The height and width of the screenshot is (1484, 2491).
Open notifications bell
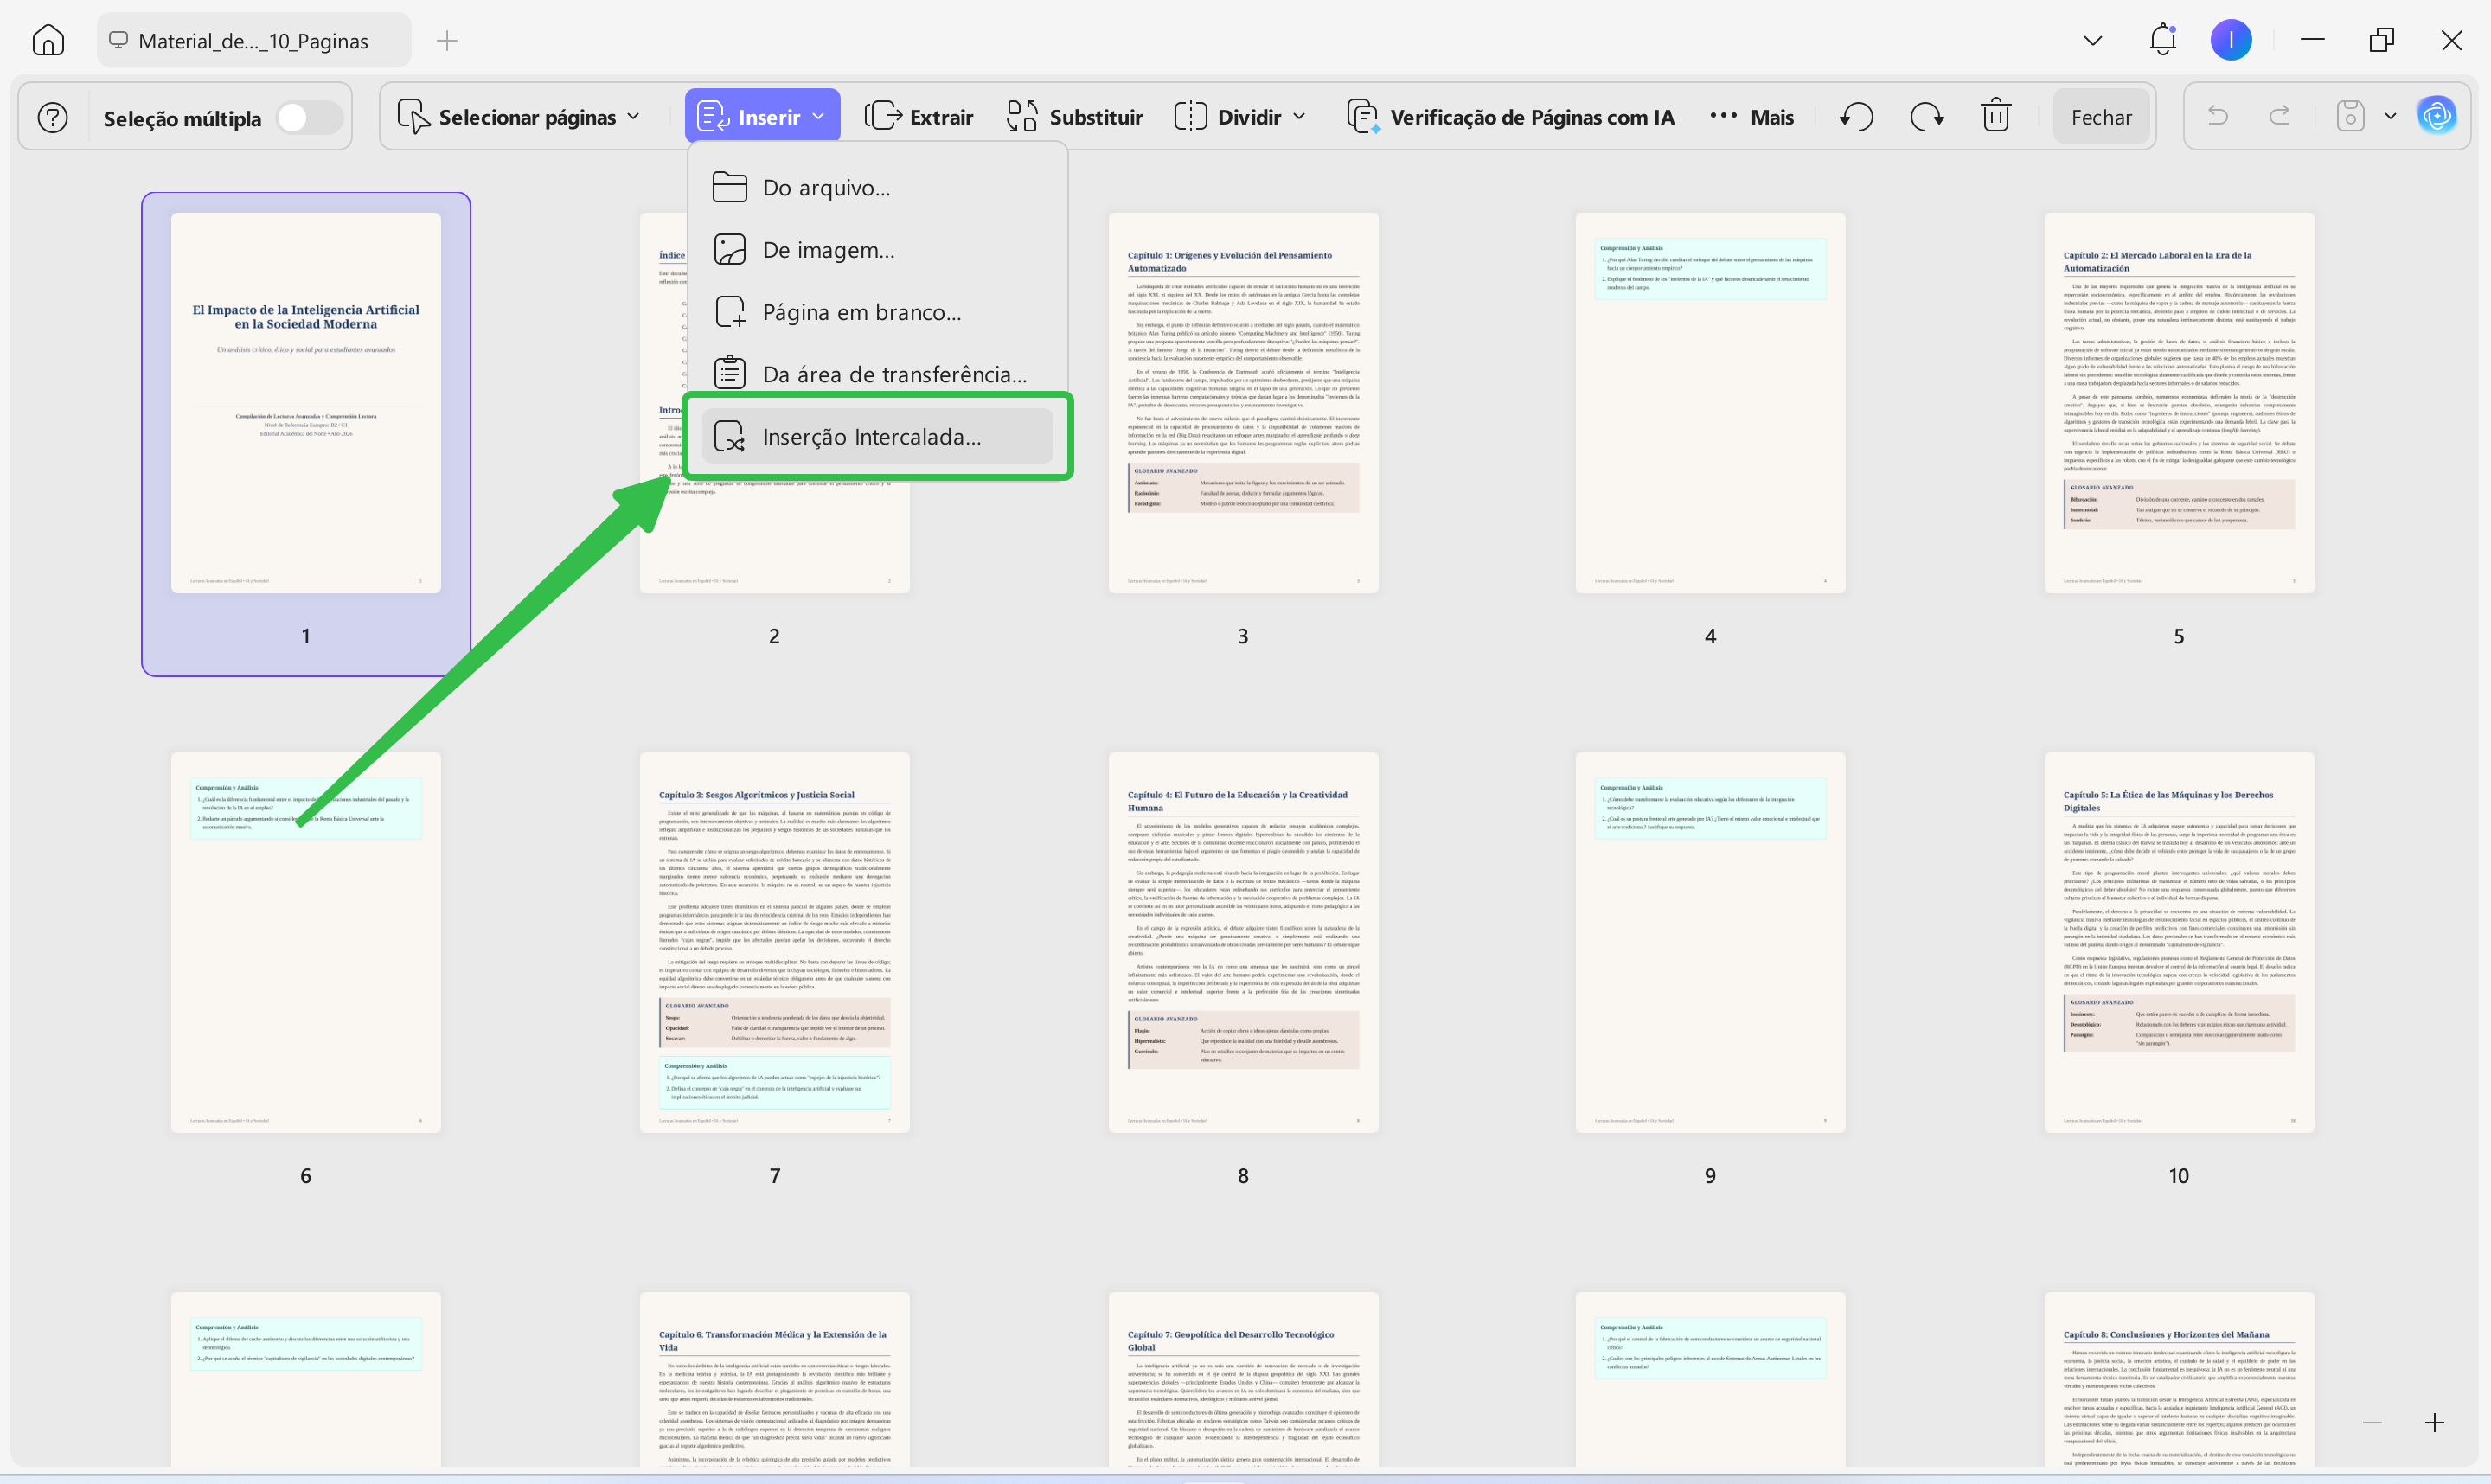[2162, 40]
